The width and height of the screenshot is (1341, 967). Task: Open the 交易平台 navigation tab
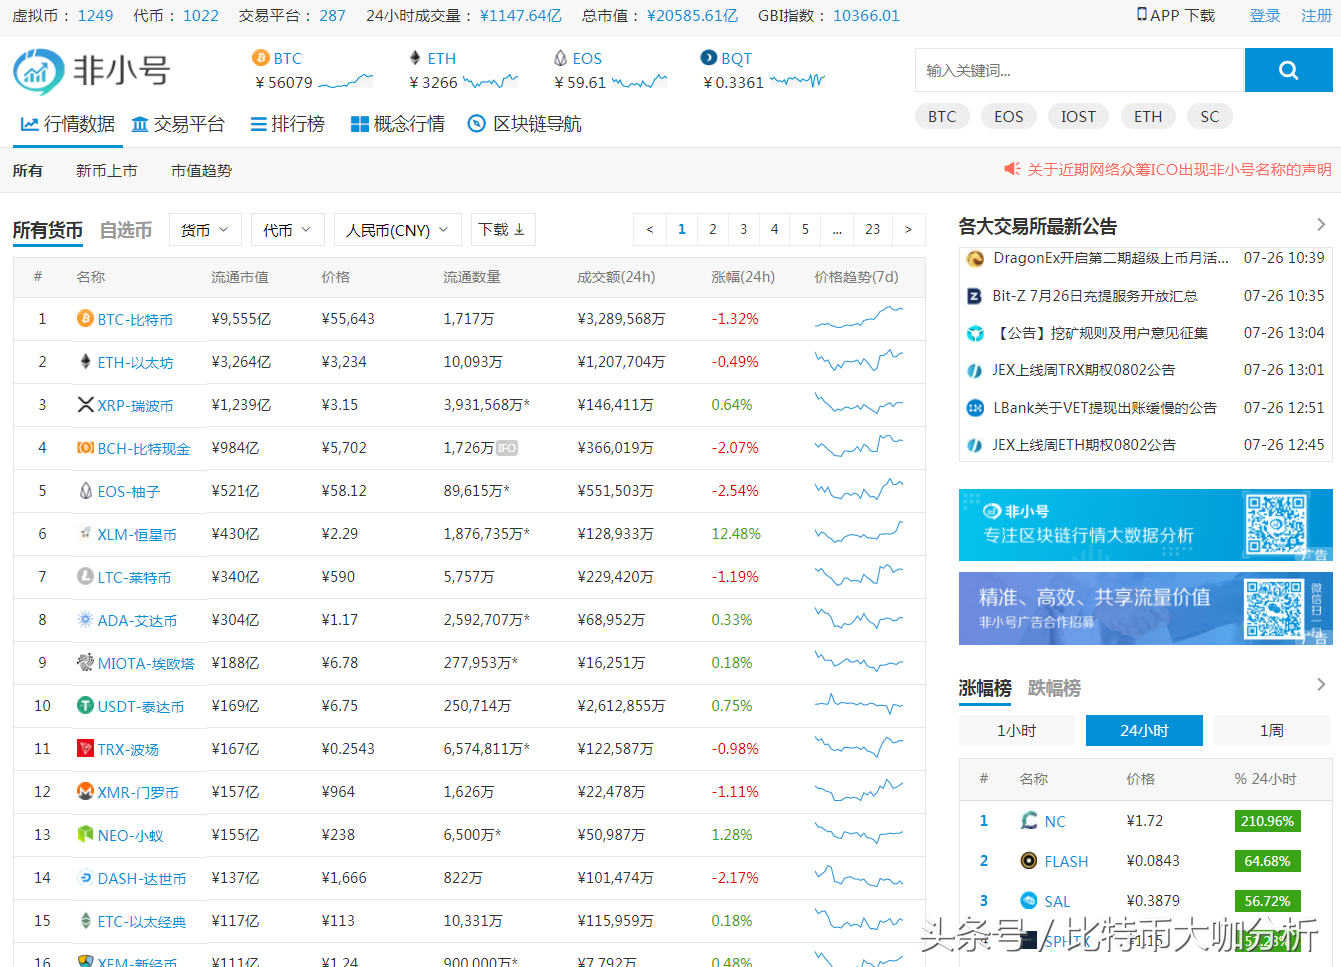point(178,124)
